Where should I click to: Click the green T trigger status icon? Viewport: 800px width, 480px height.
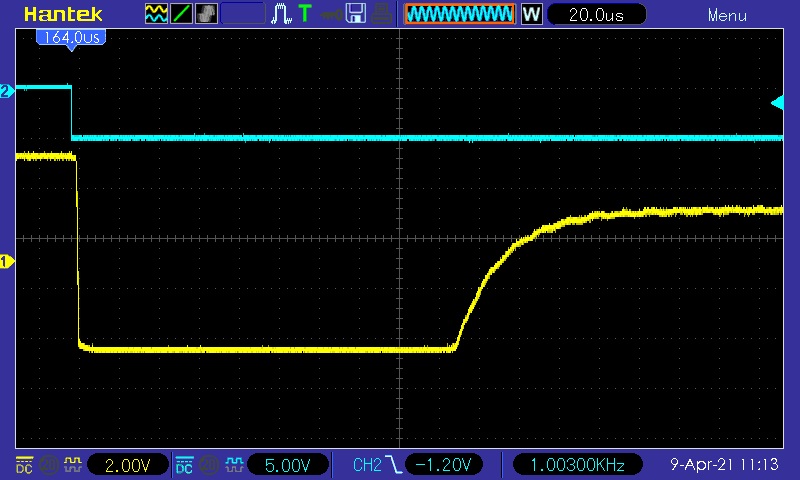tap(305, 14)
